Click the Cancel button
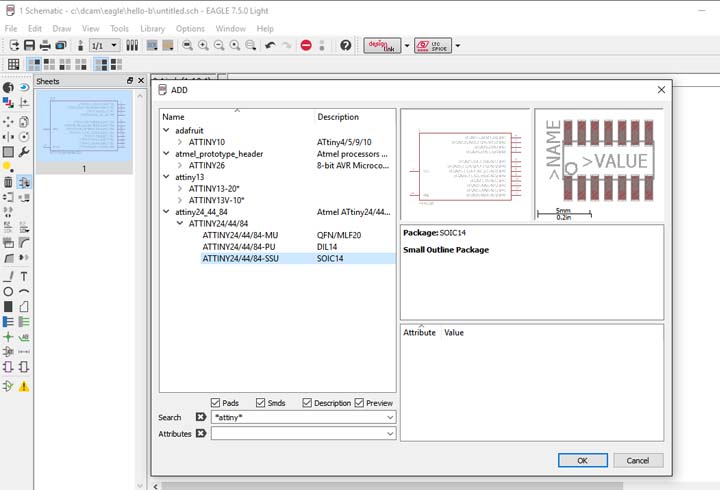Screen dimensions: 720x490 click(x=638, y=460)
